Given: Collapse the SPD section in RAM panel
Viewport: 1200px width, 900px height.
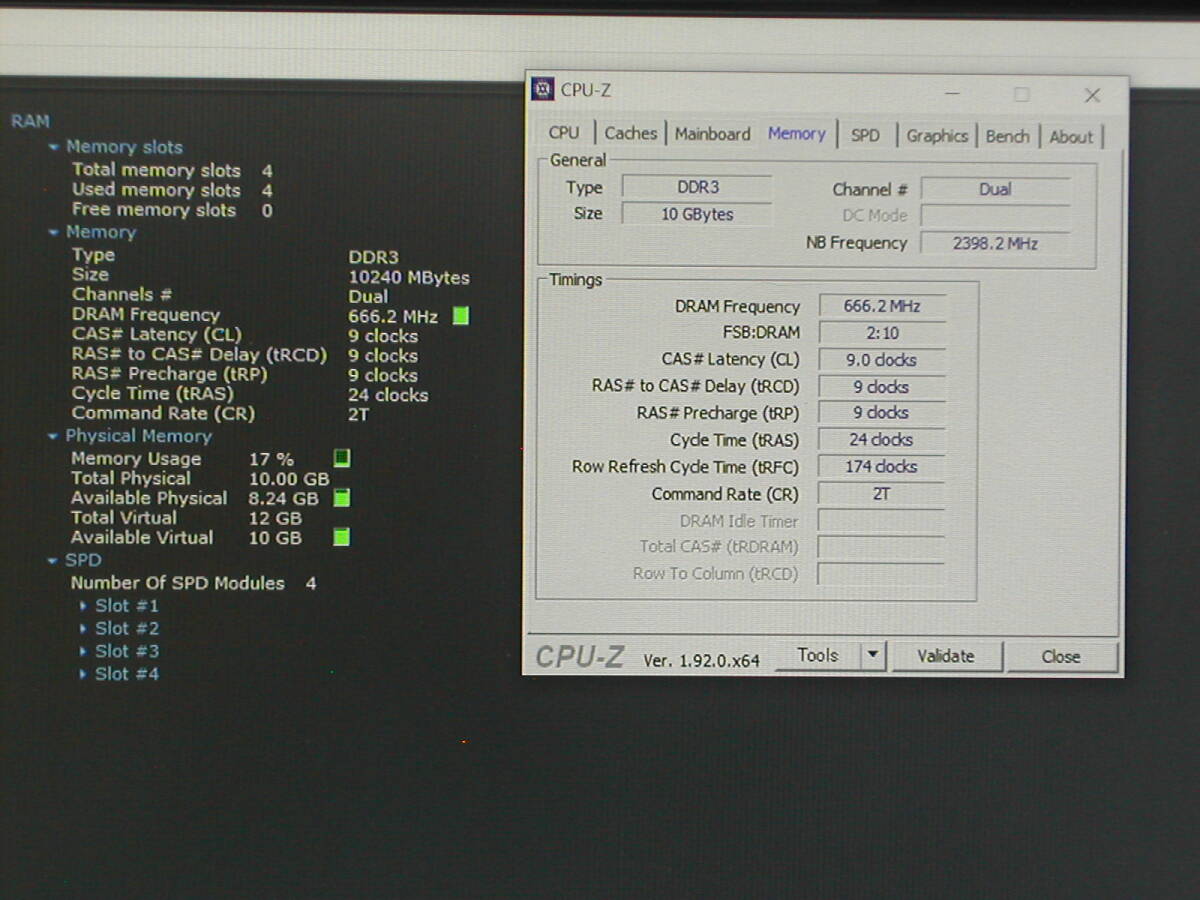Looking at the screenshot, I should pos(54,561).
